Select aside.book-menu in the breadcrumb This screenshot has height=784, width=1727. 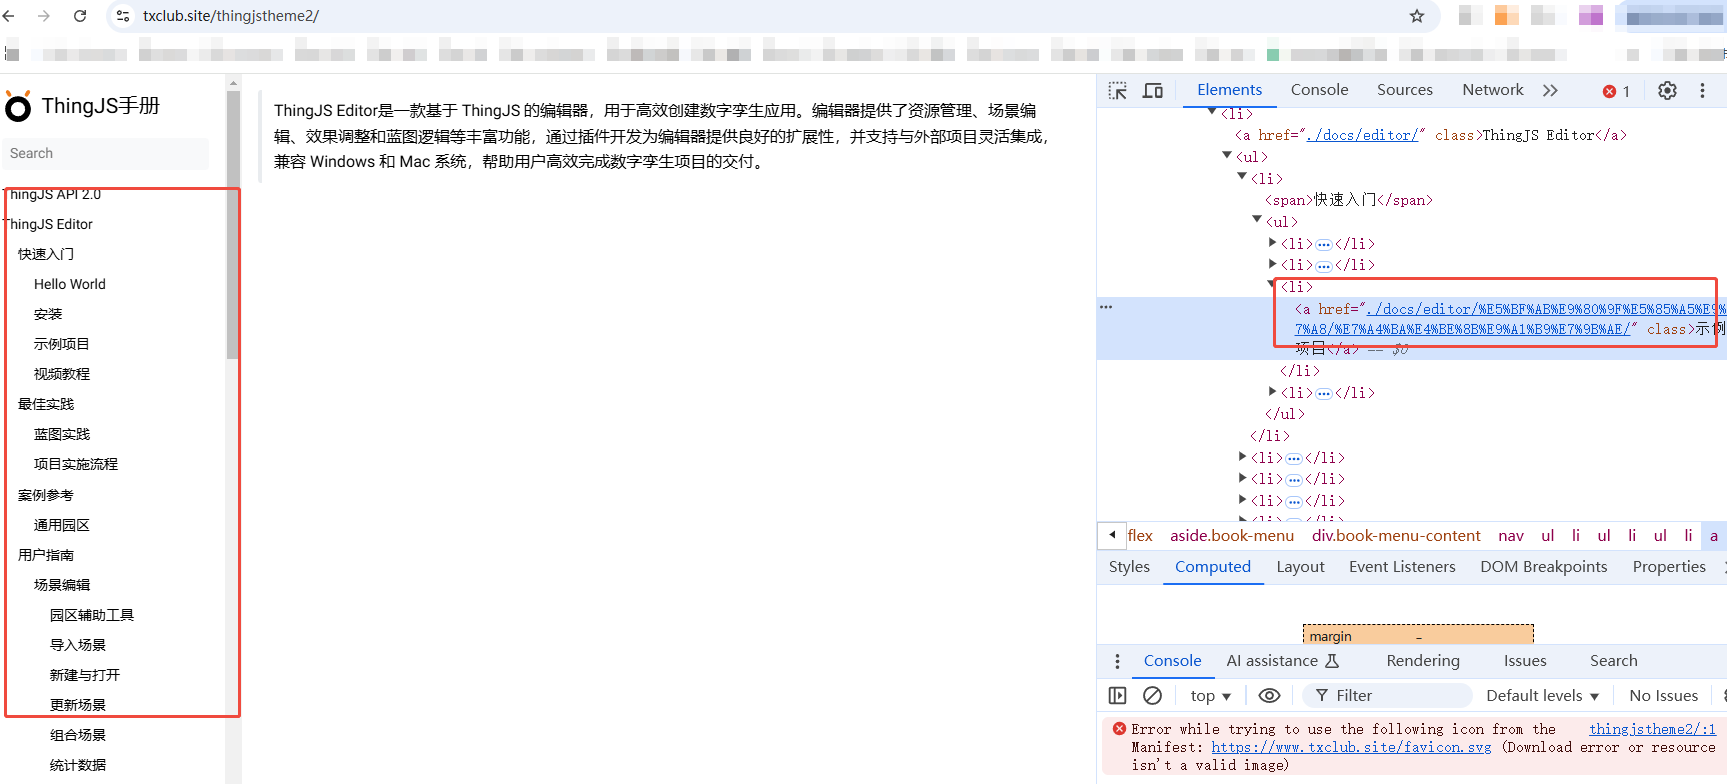point(1232,536)
